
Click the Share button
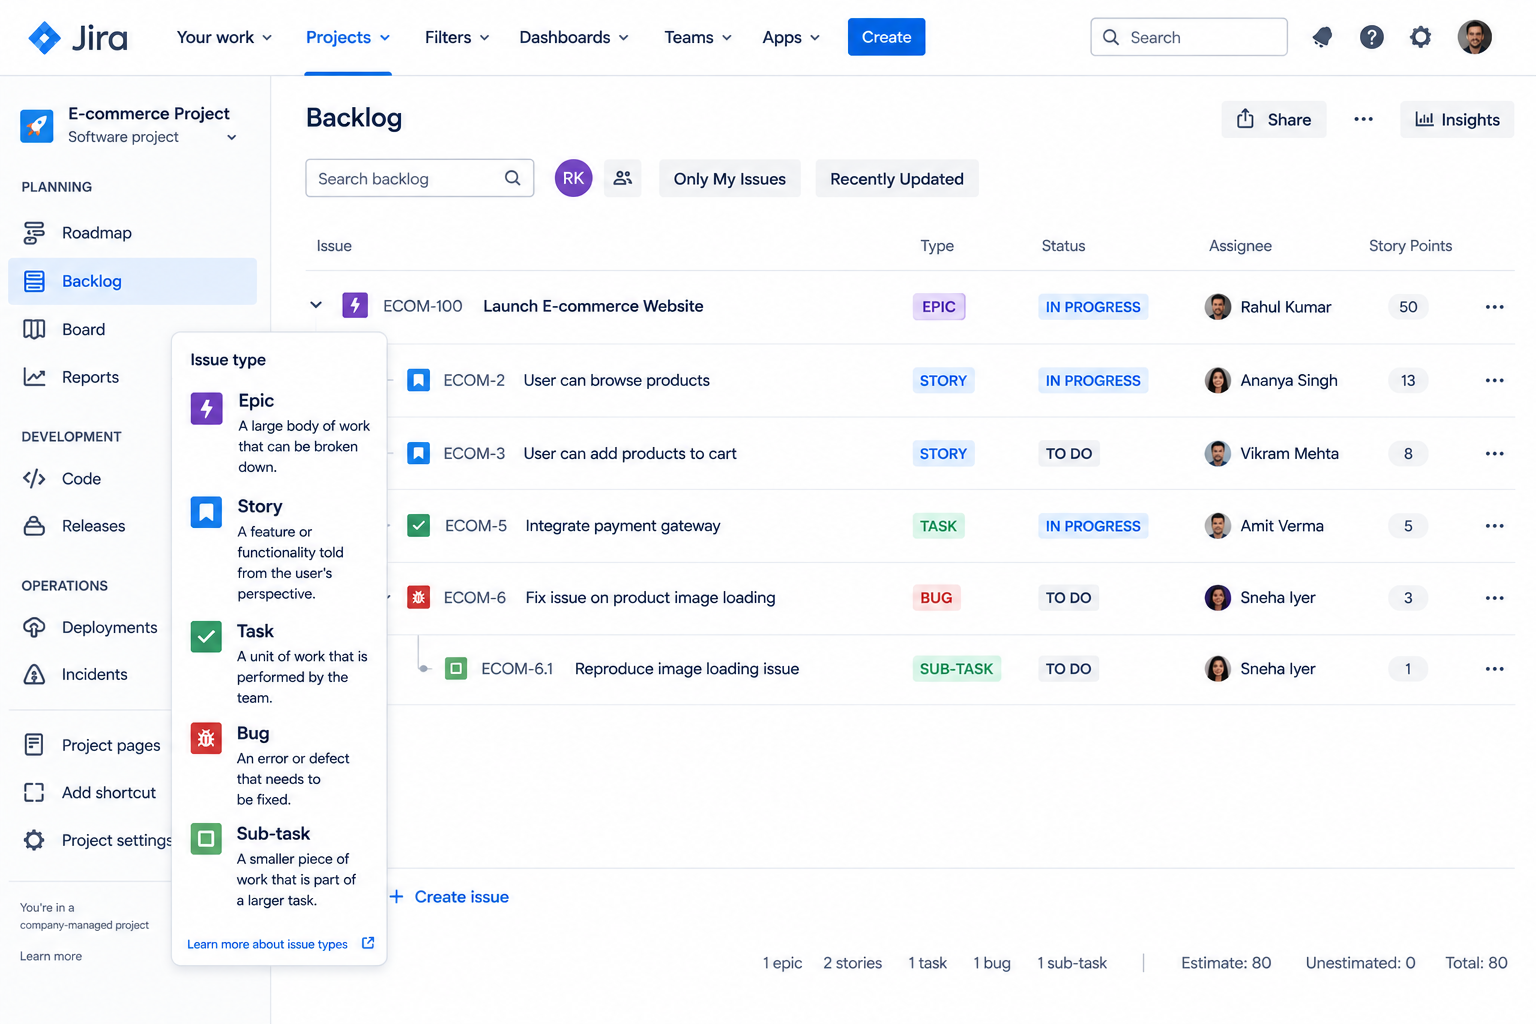tap(1274, 119)
